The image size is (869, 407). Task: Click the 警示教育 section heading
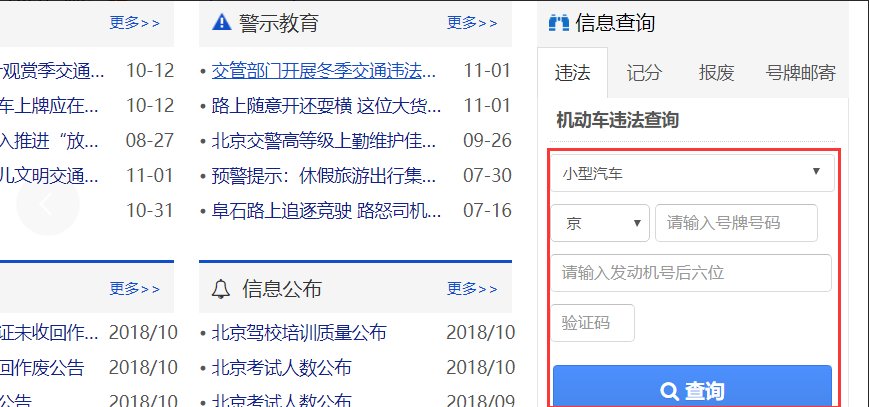[279, 23]
